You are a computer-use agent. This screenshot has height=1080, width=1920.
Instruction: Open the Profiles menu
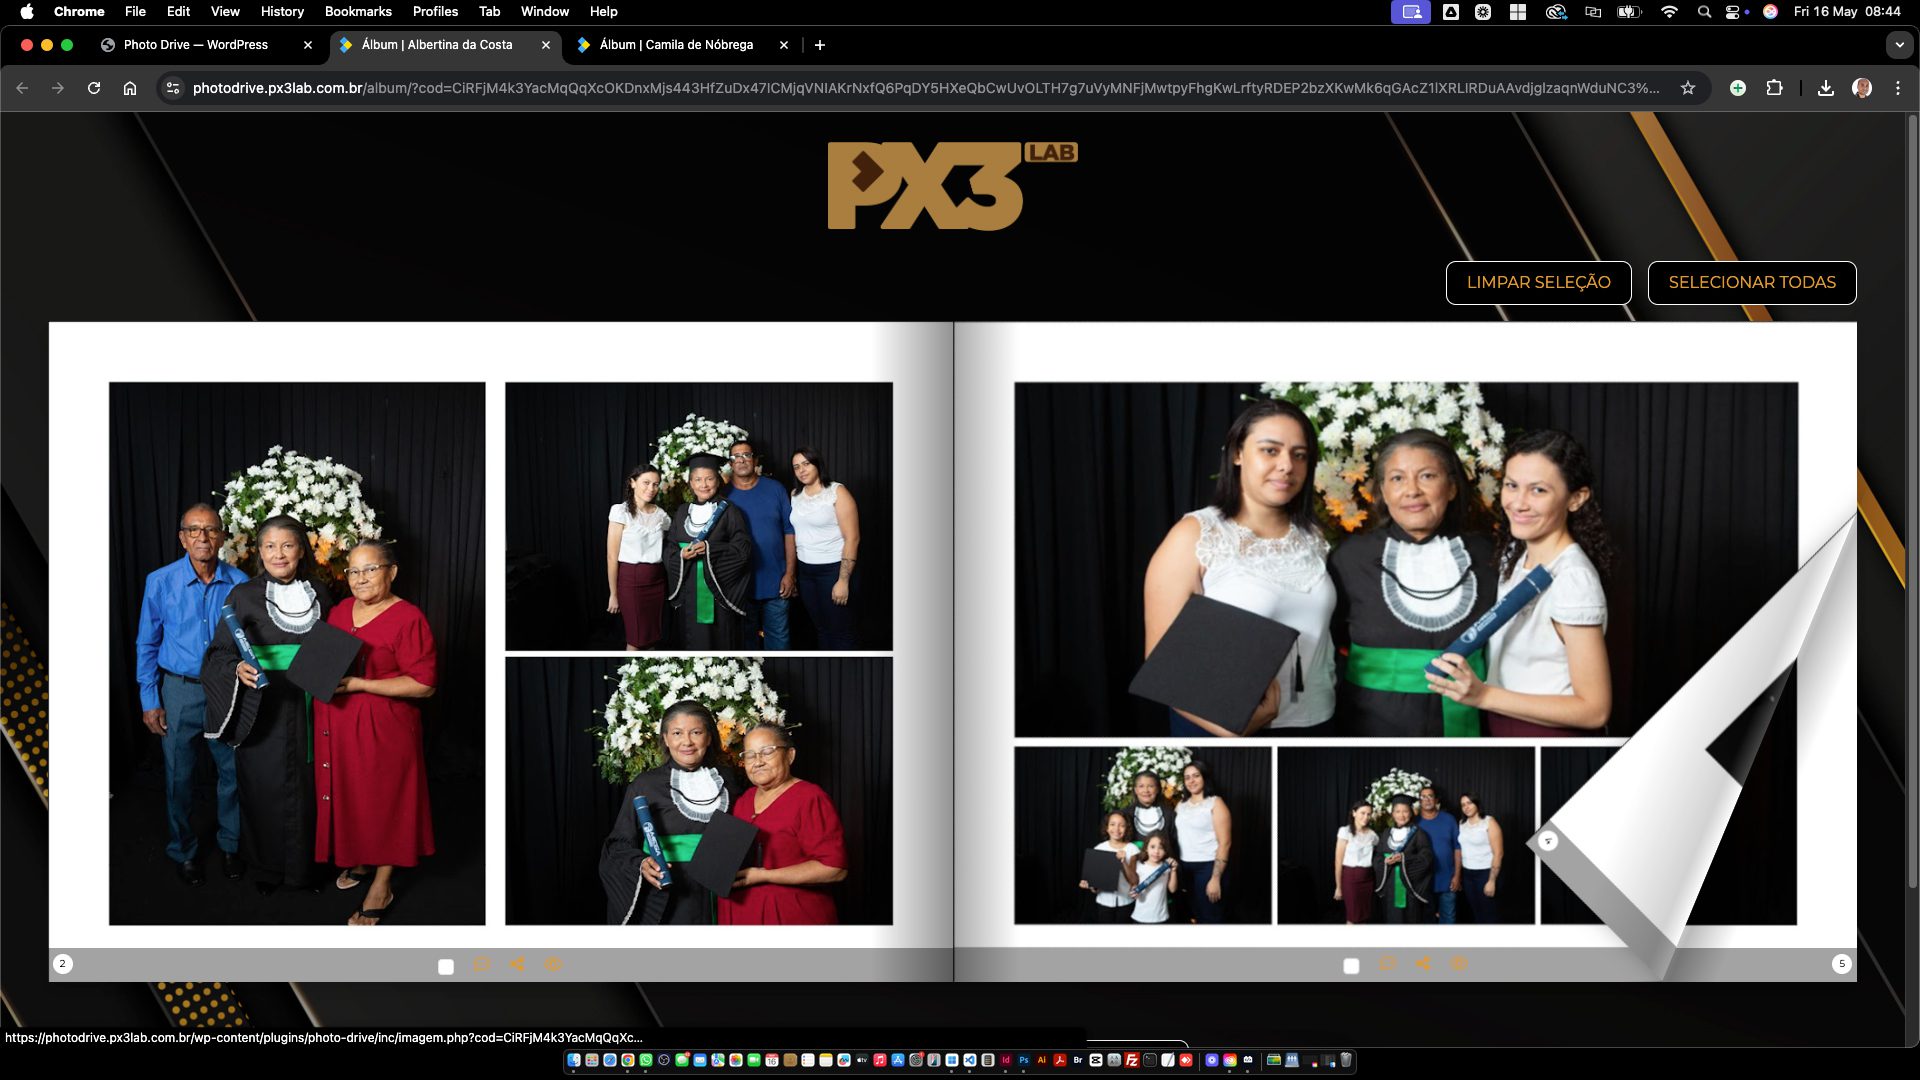(435, 11)
